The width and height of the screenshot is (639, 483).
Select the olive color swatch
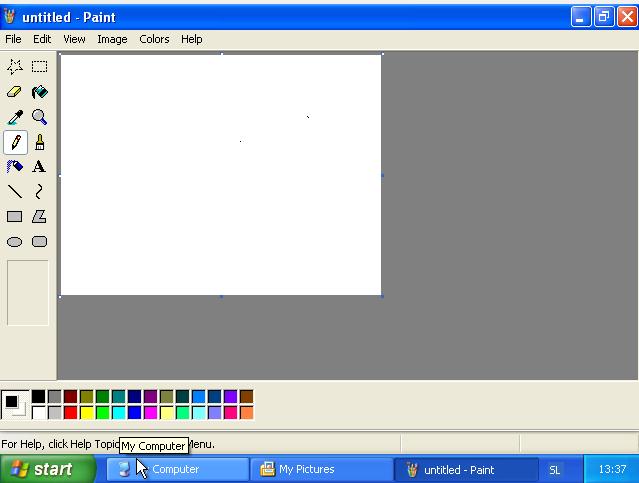(x=86, y=396)
